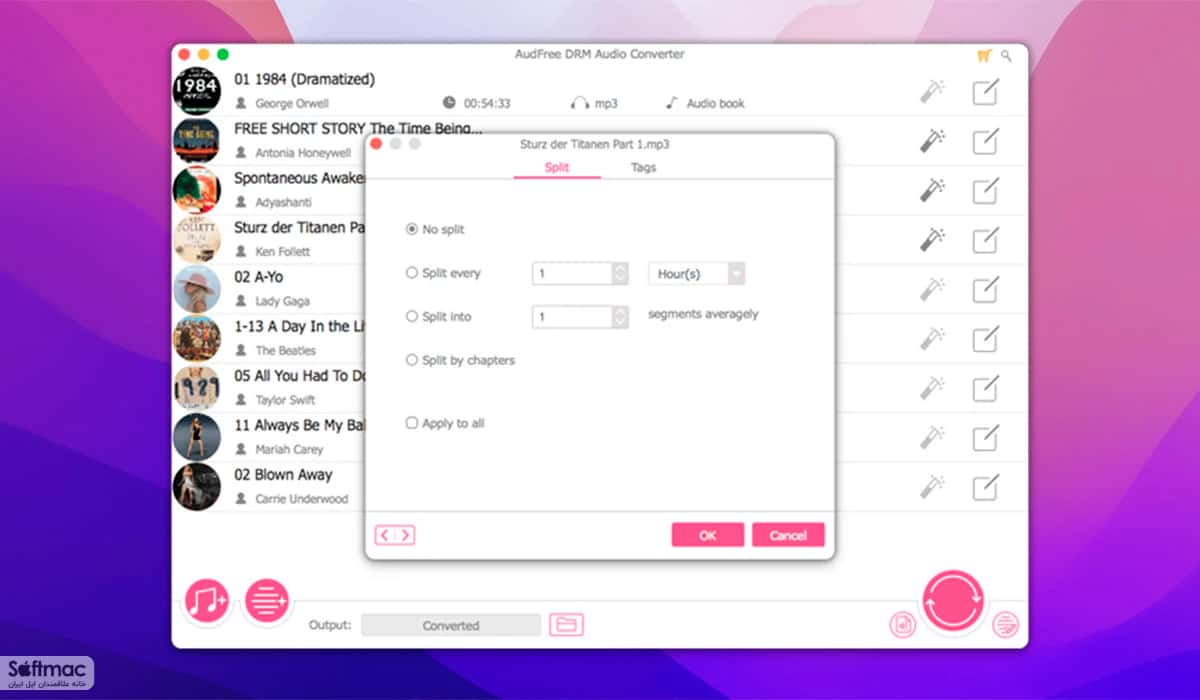This screenshot has width=1200, height=700.
Task: Click effects wand for Spontaneous Awakening row
Action: [932, 190]
